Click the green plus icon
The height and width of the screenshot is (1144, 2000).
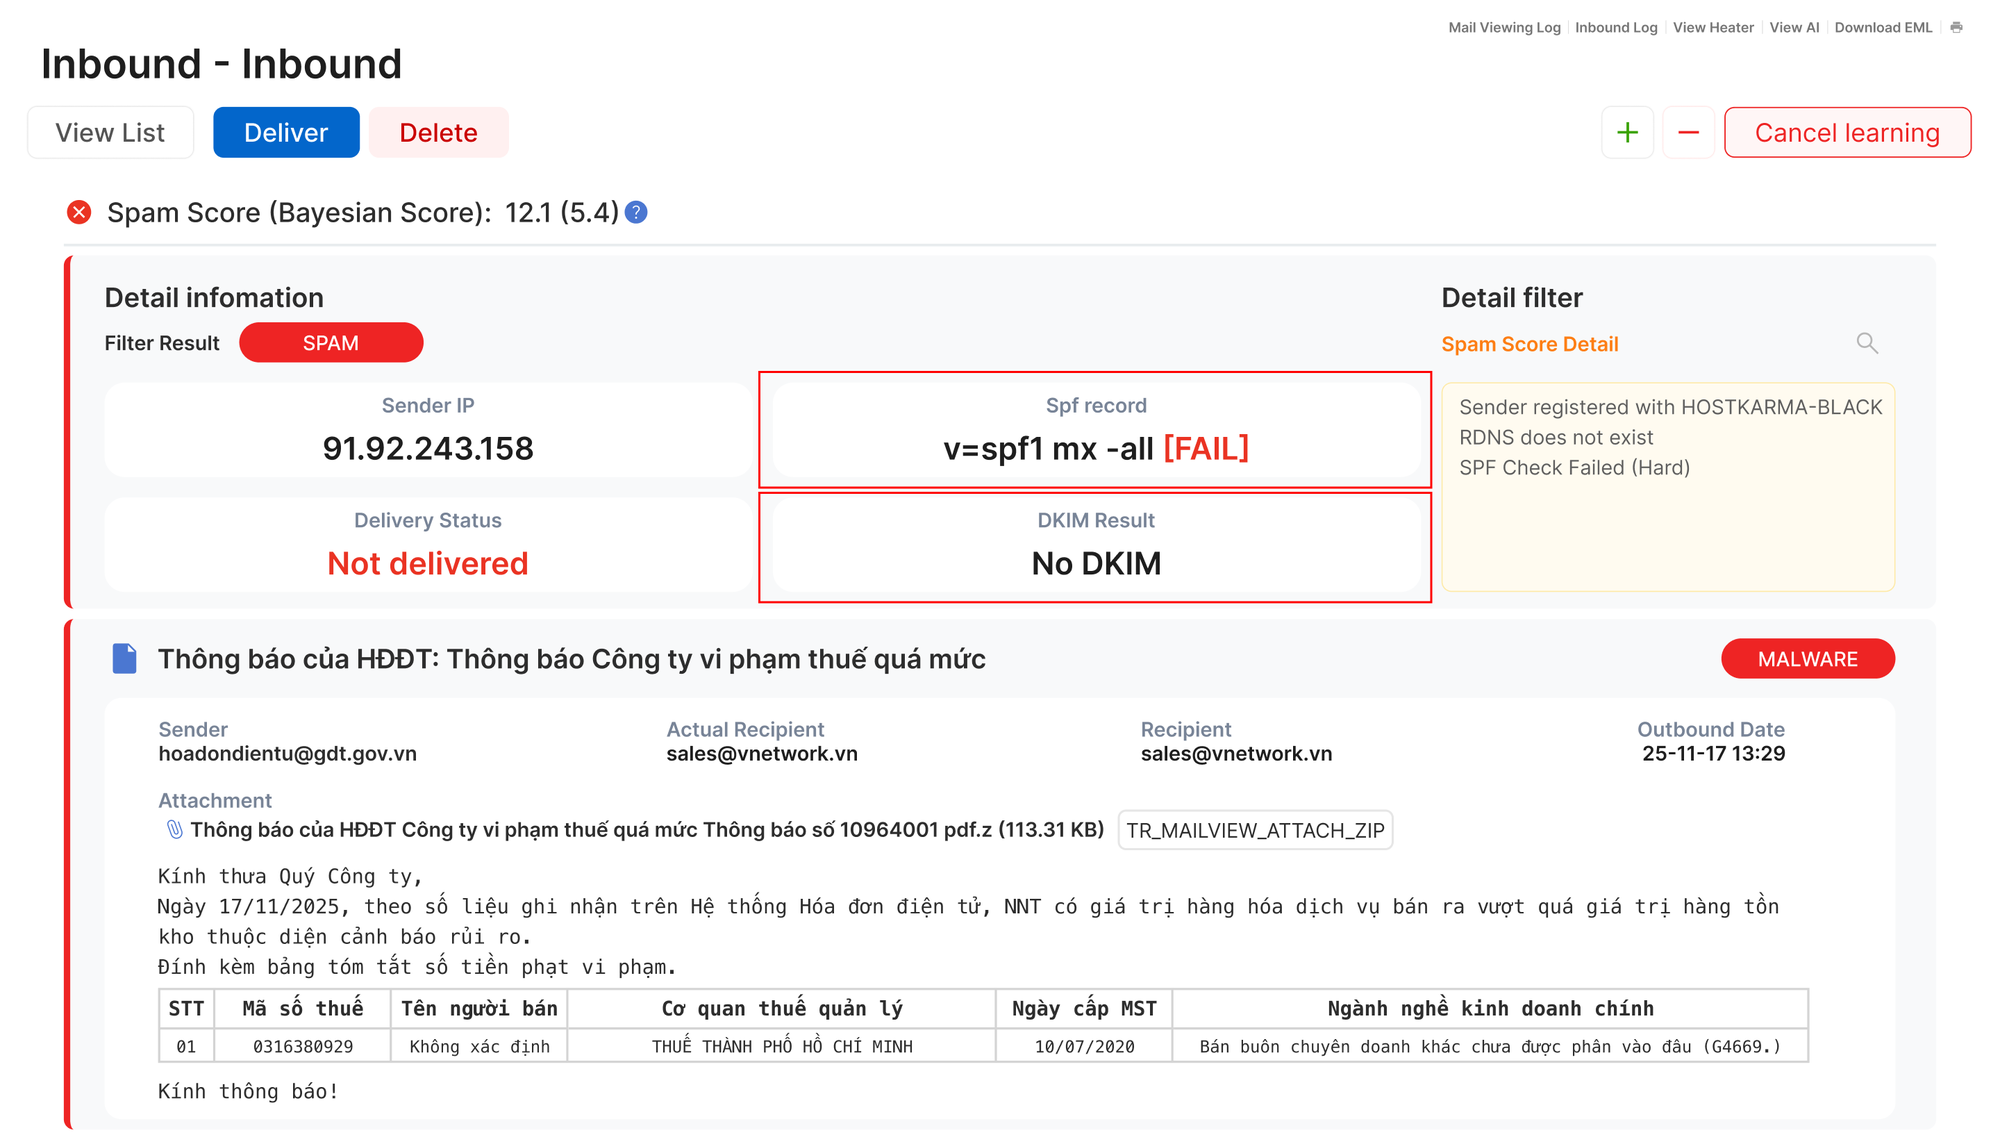coord(1627,132)
